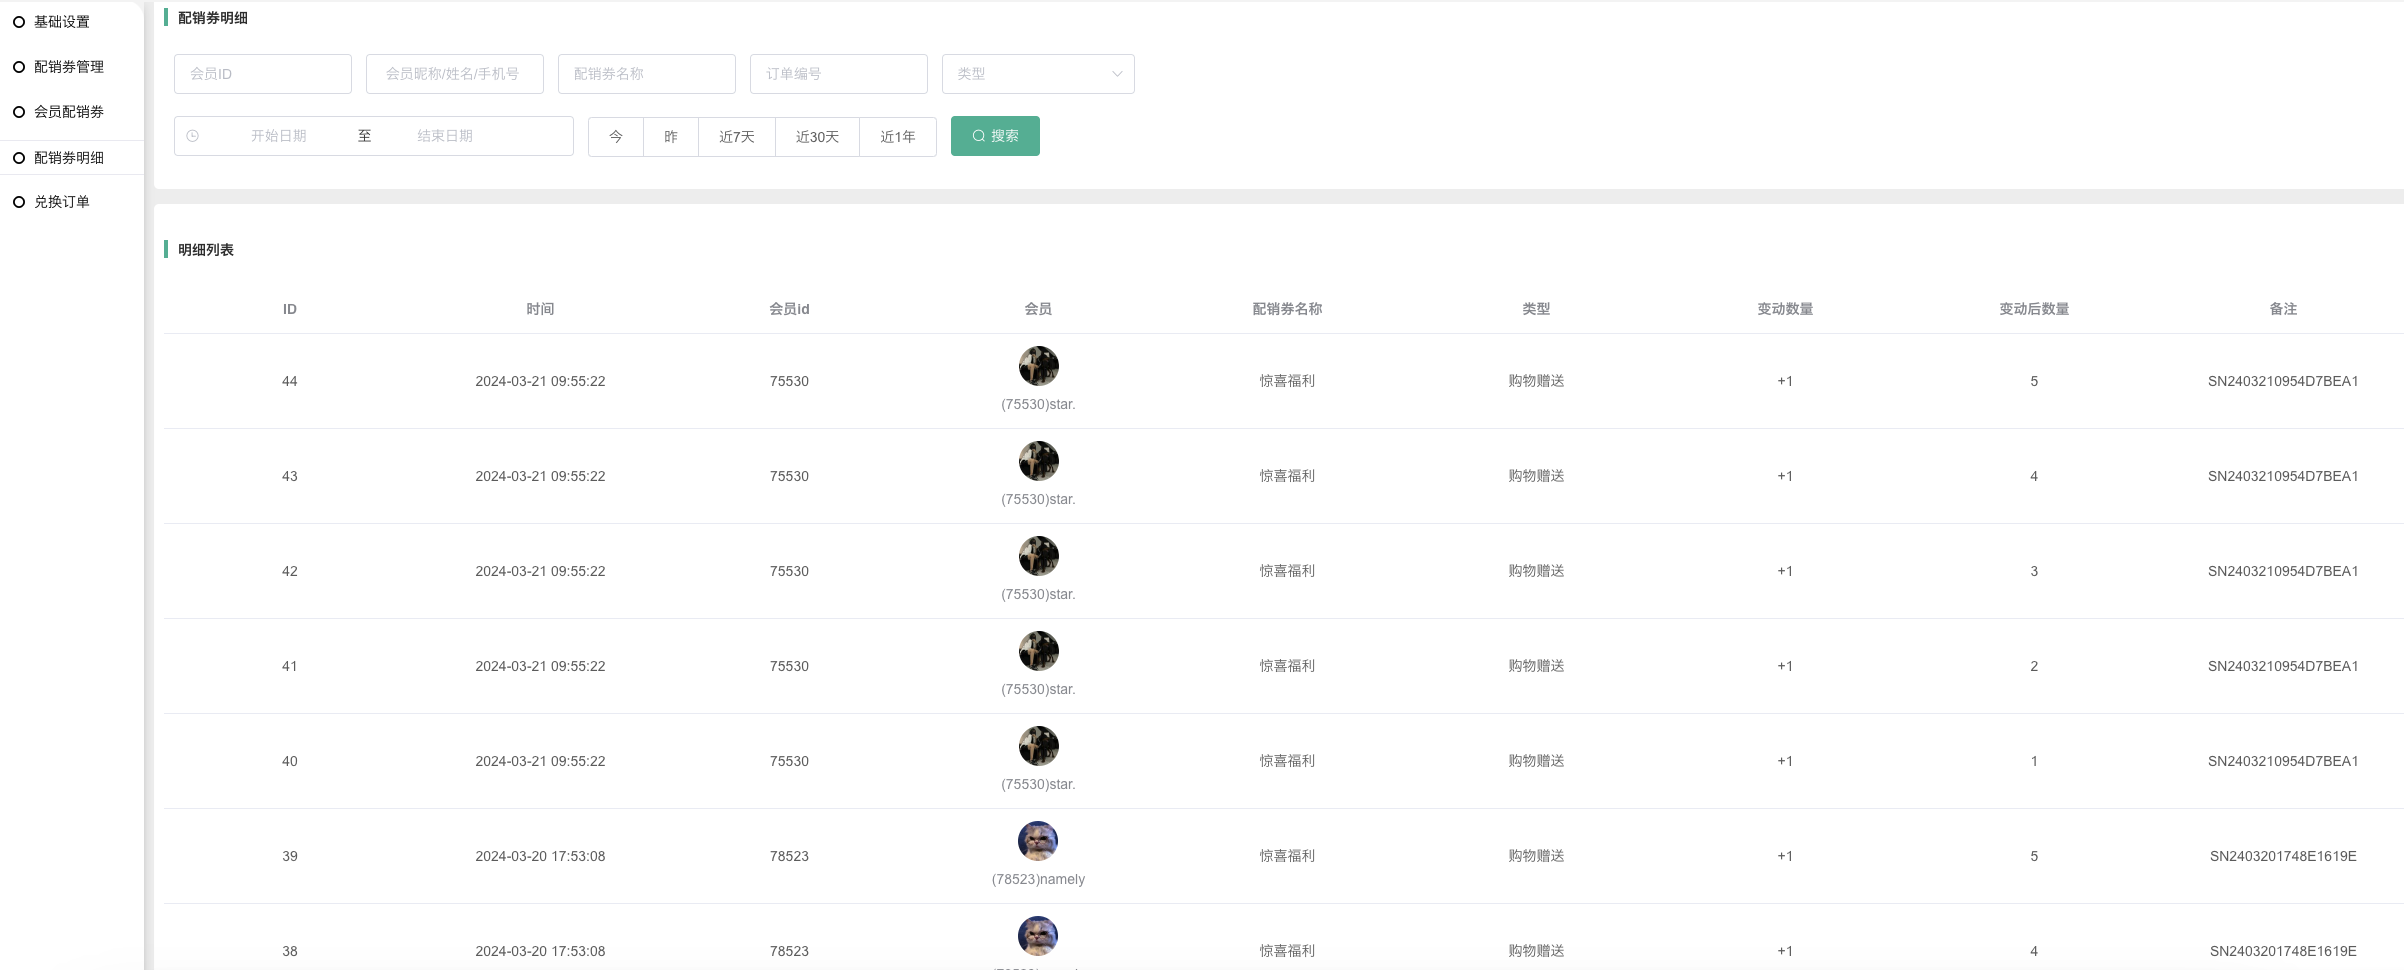Select the 今 quick date button

coord(616,137)
